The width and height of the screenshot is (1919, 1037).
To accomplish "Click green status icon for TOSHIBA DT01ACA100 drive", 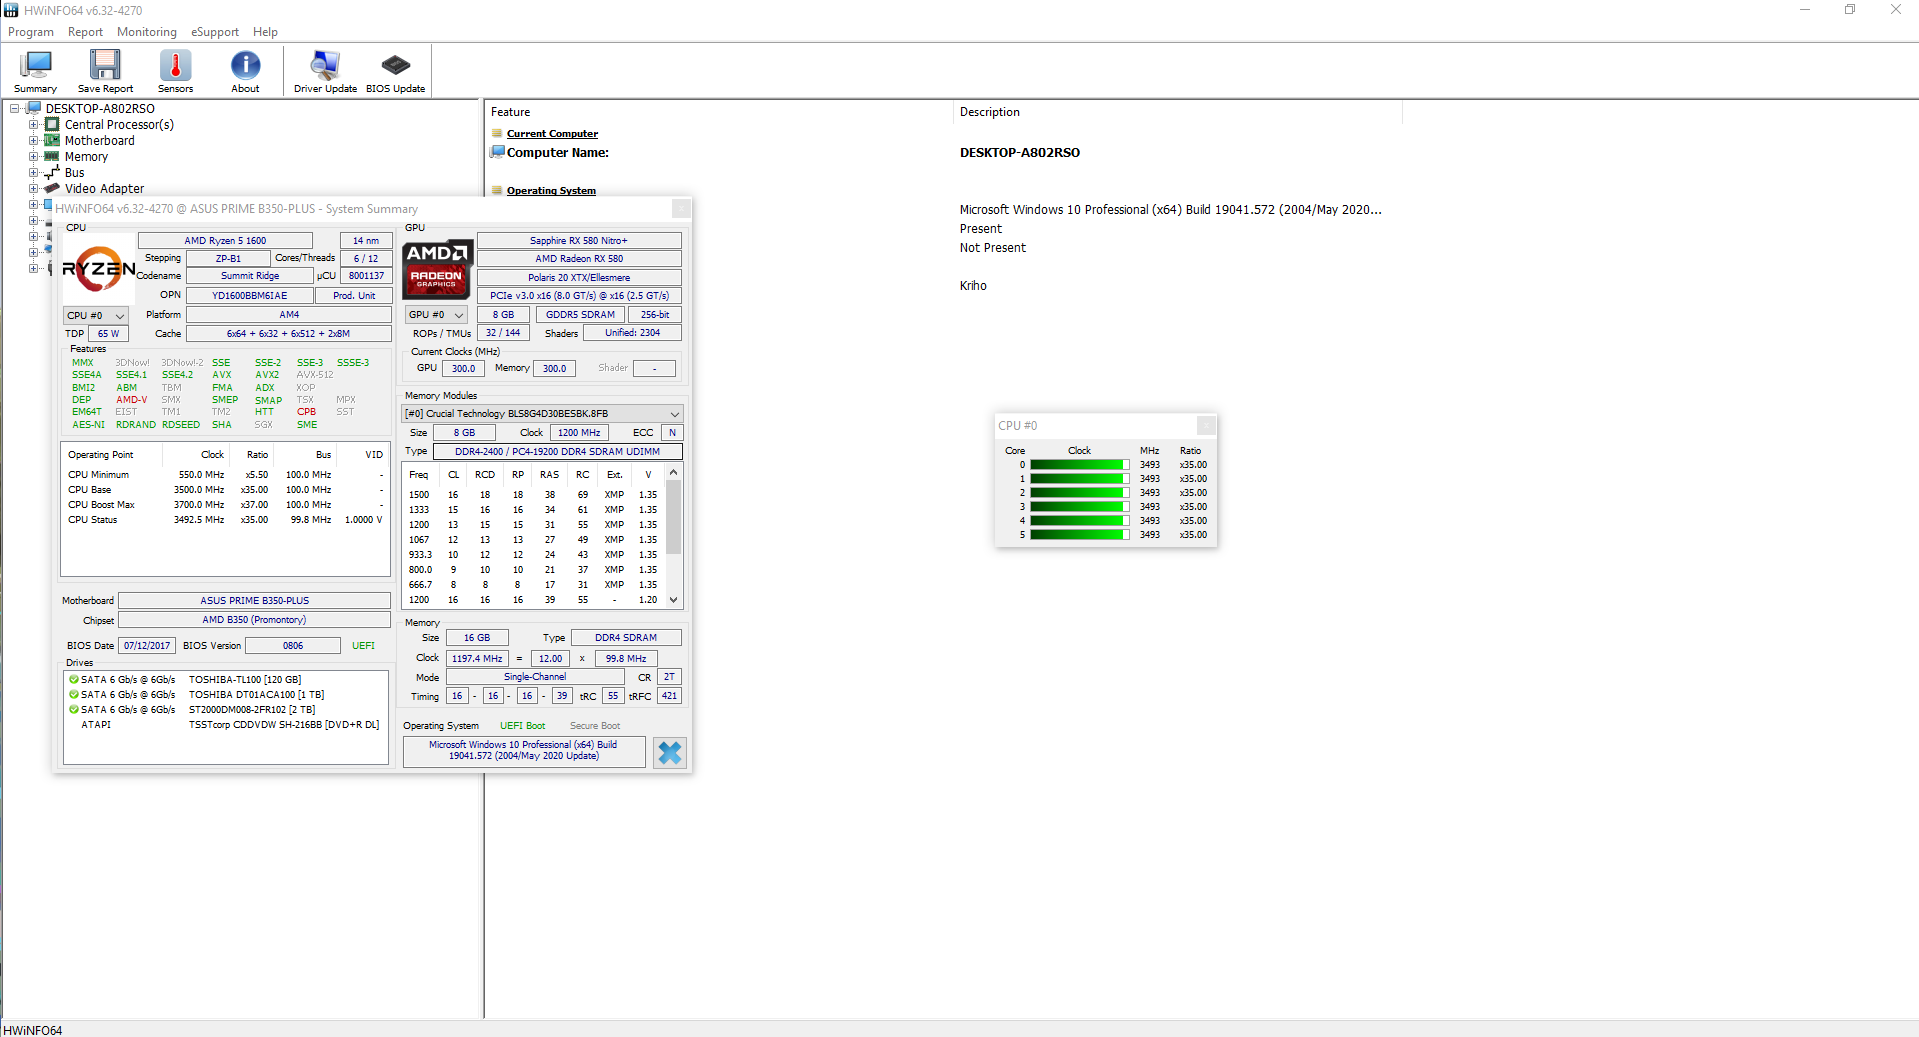I will (73, 695).
